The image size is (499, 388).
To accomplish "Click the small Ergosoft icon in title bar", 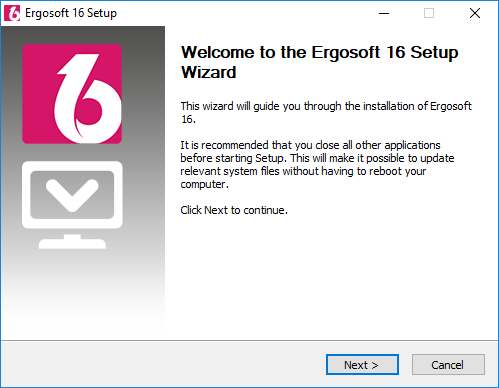I will (12, 13).
